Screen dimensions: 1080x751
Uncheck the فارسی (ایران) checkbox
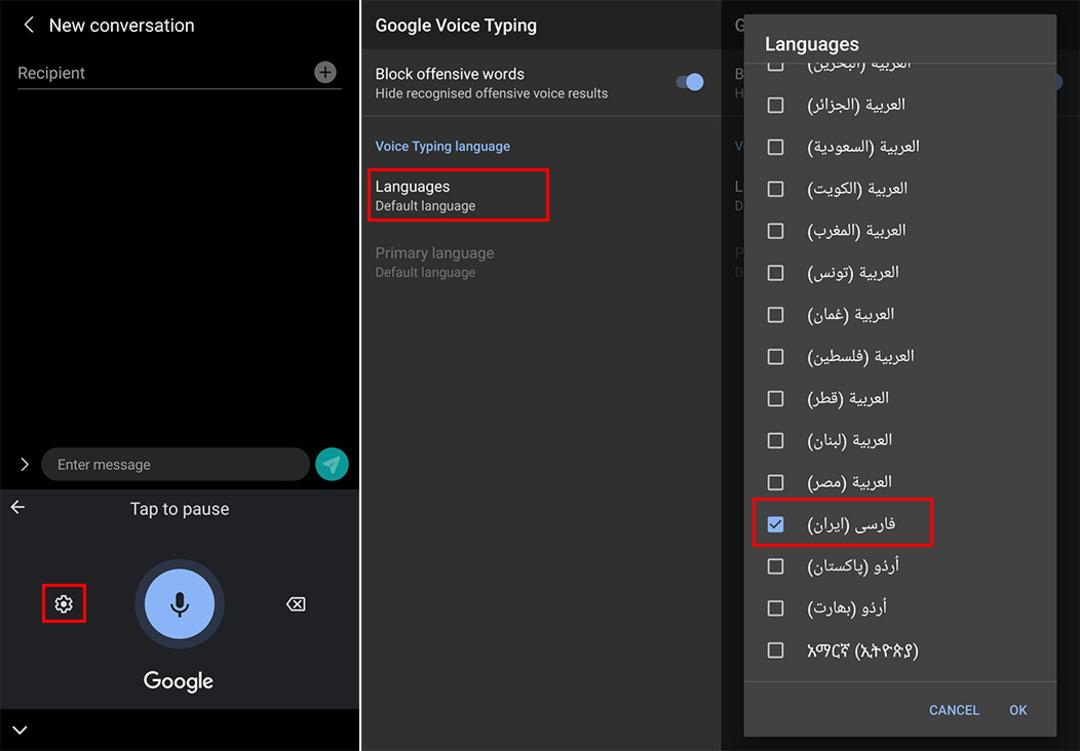[776, 524]
